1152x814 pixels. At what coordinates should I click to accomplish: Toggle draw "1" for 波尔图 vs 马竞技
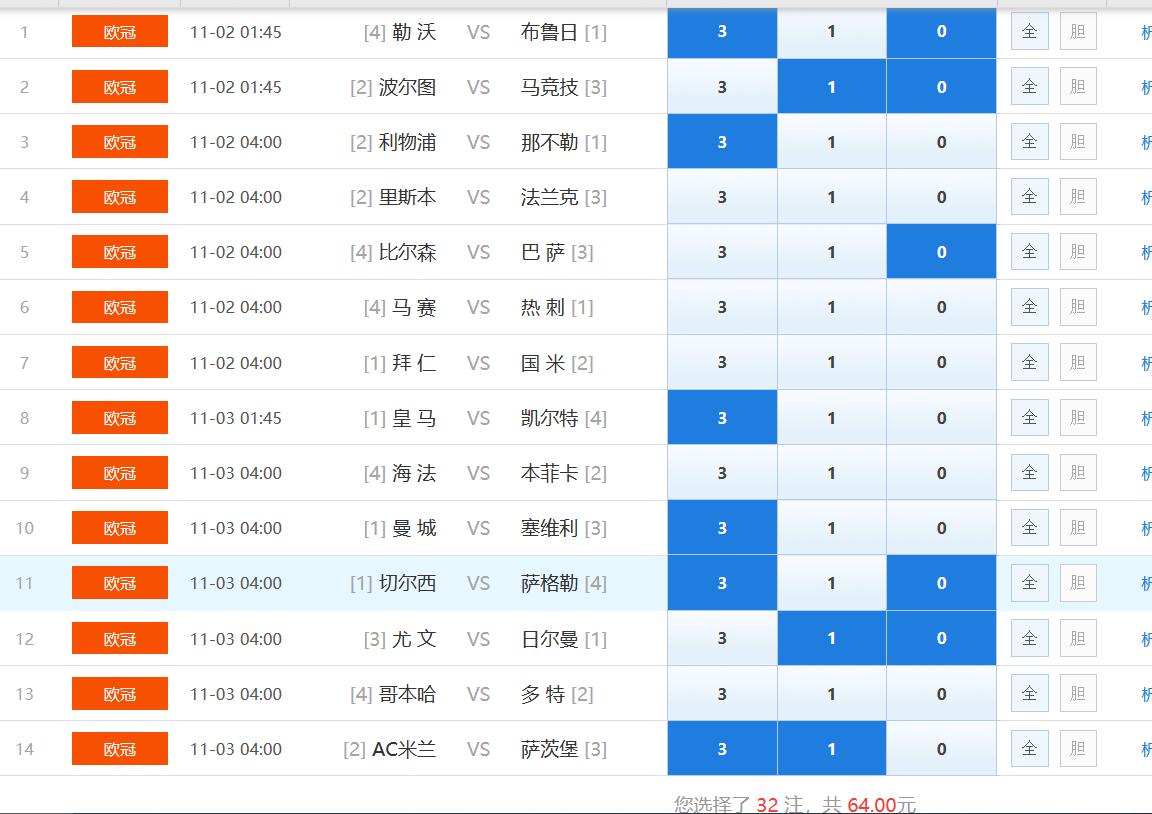pos(831,86)
